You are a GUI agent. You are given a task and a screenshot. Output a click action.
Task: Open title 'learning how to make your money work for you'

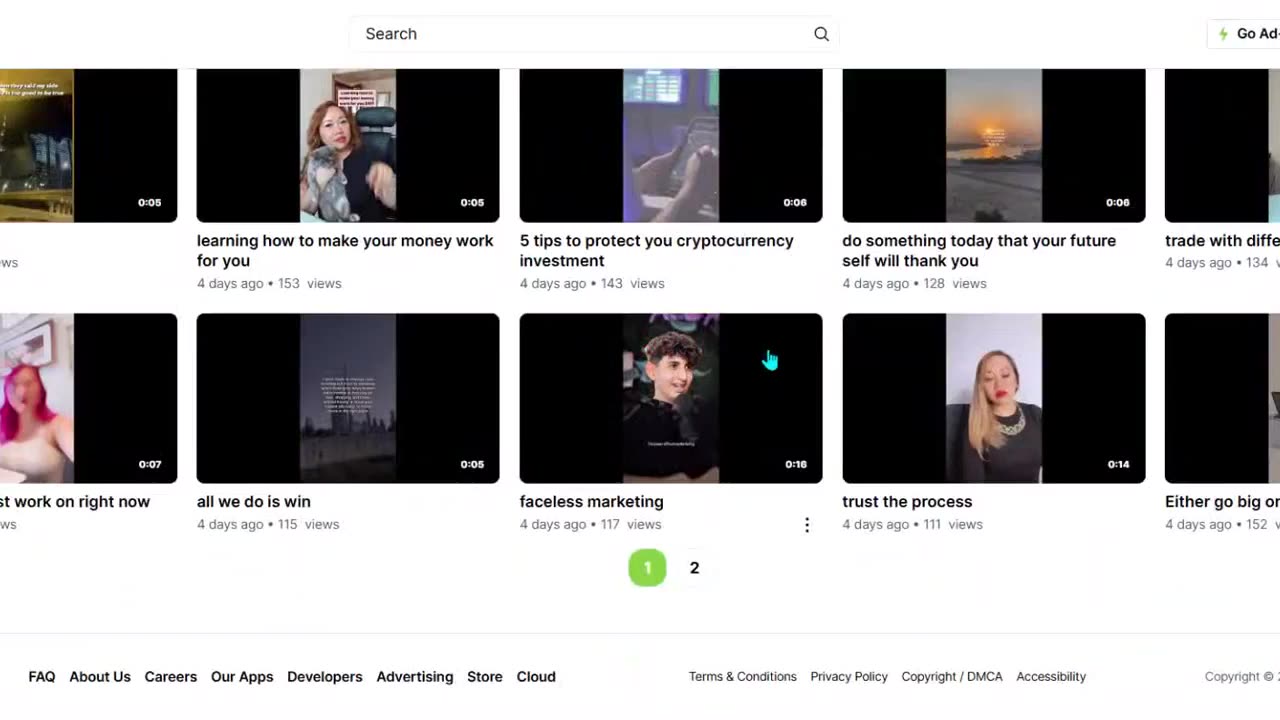[345, 251]
